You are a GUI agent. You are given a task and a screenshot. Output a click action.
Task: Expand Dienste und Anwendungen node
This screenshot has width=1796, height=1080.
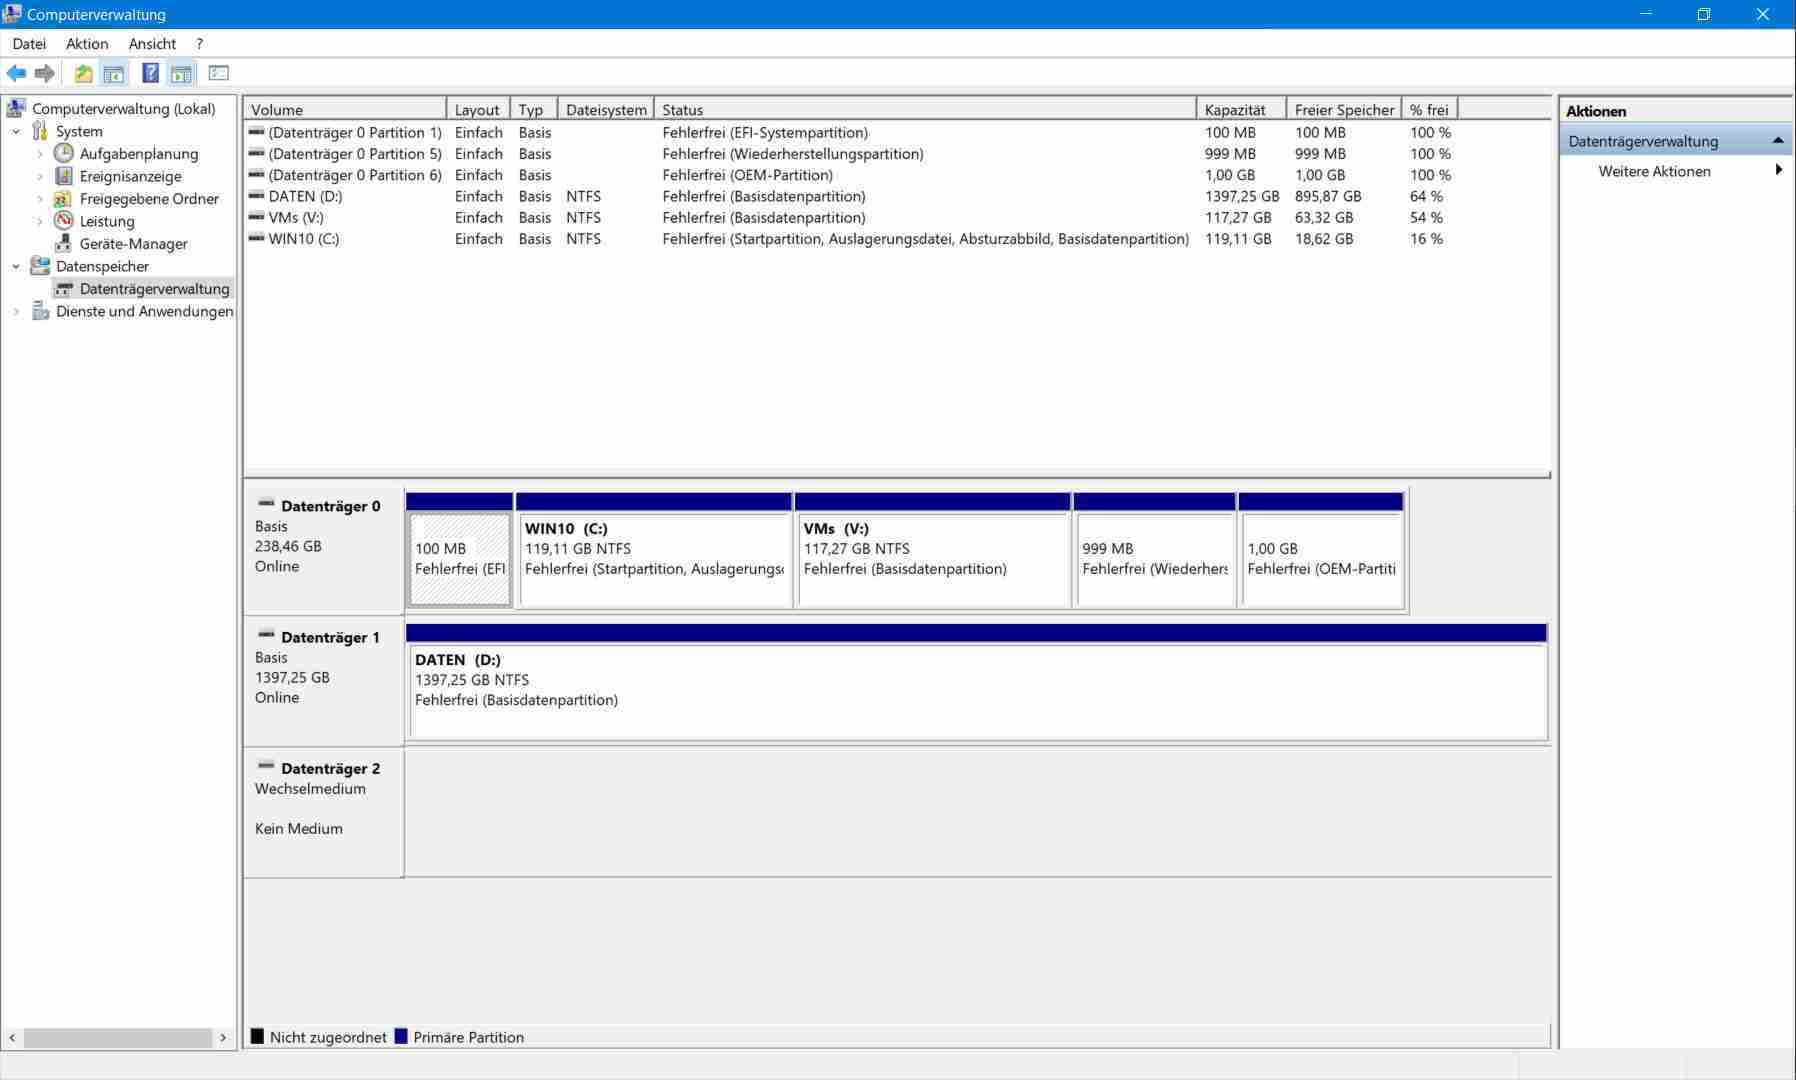coord(16,311)
